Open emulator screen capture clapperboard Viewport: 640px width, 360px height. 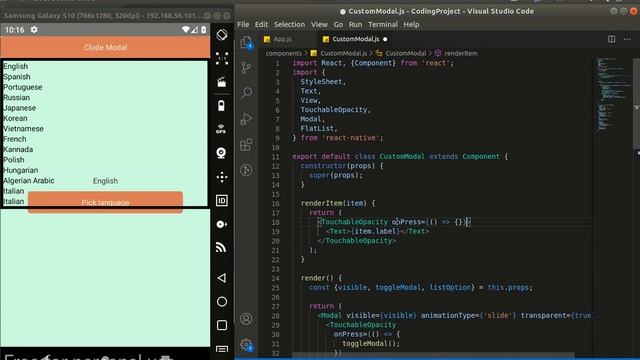(222, 82)
